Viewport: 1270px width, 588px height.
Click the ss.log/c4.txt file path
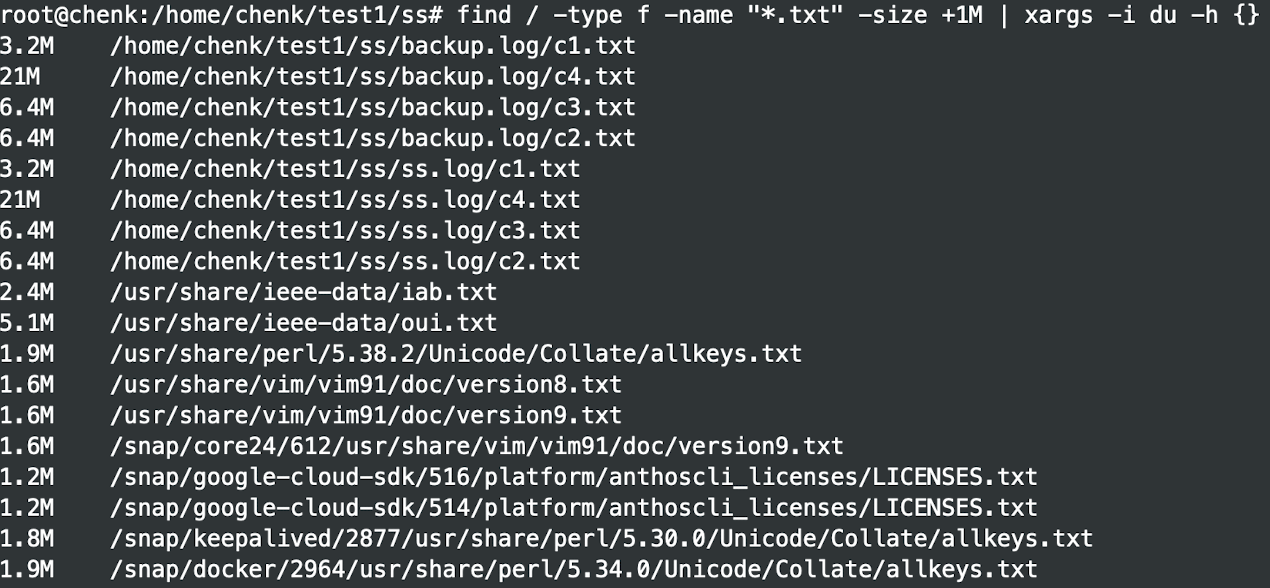point(345,200)
